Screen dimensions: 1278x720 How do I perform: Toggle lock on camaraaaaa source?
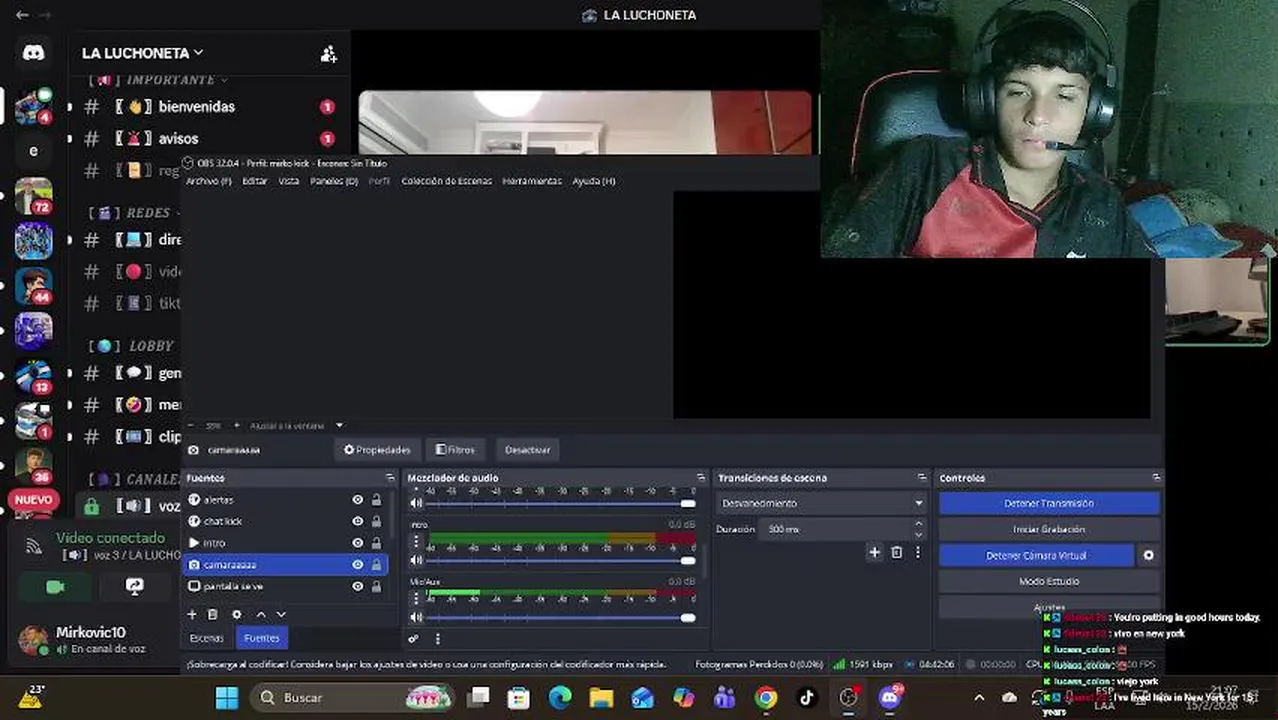pos(376,565)
